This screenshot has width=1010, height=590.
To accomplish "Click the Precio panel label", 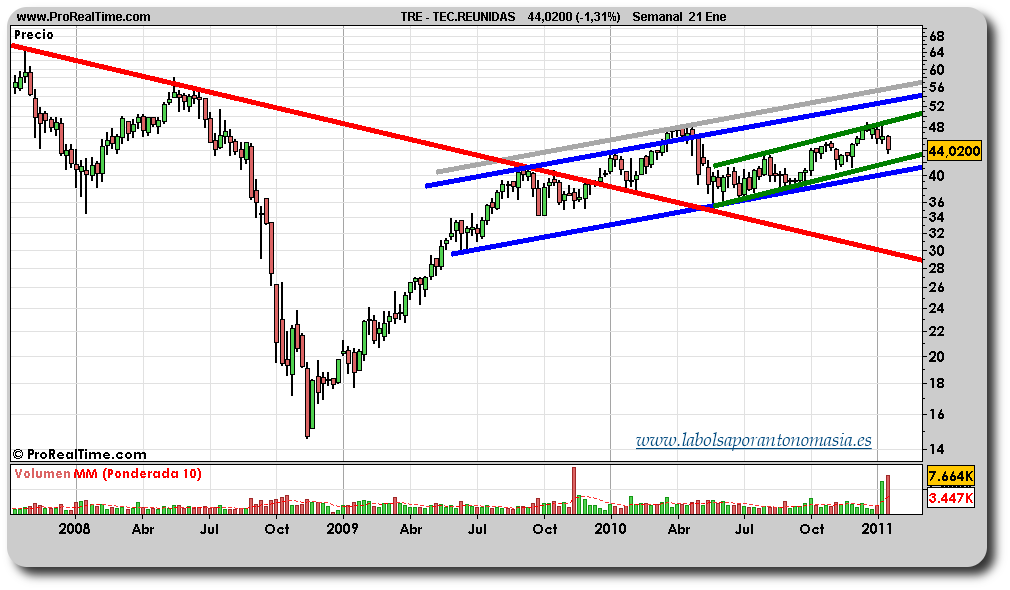I will click(x=33, y=35).
